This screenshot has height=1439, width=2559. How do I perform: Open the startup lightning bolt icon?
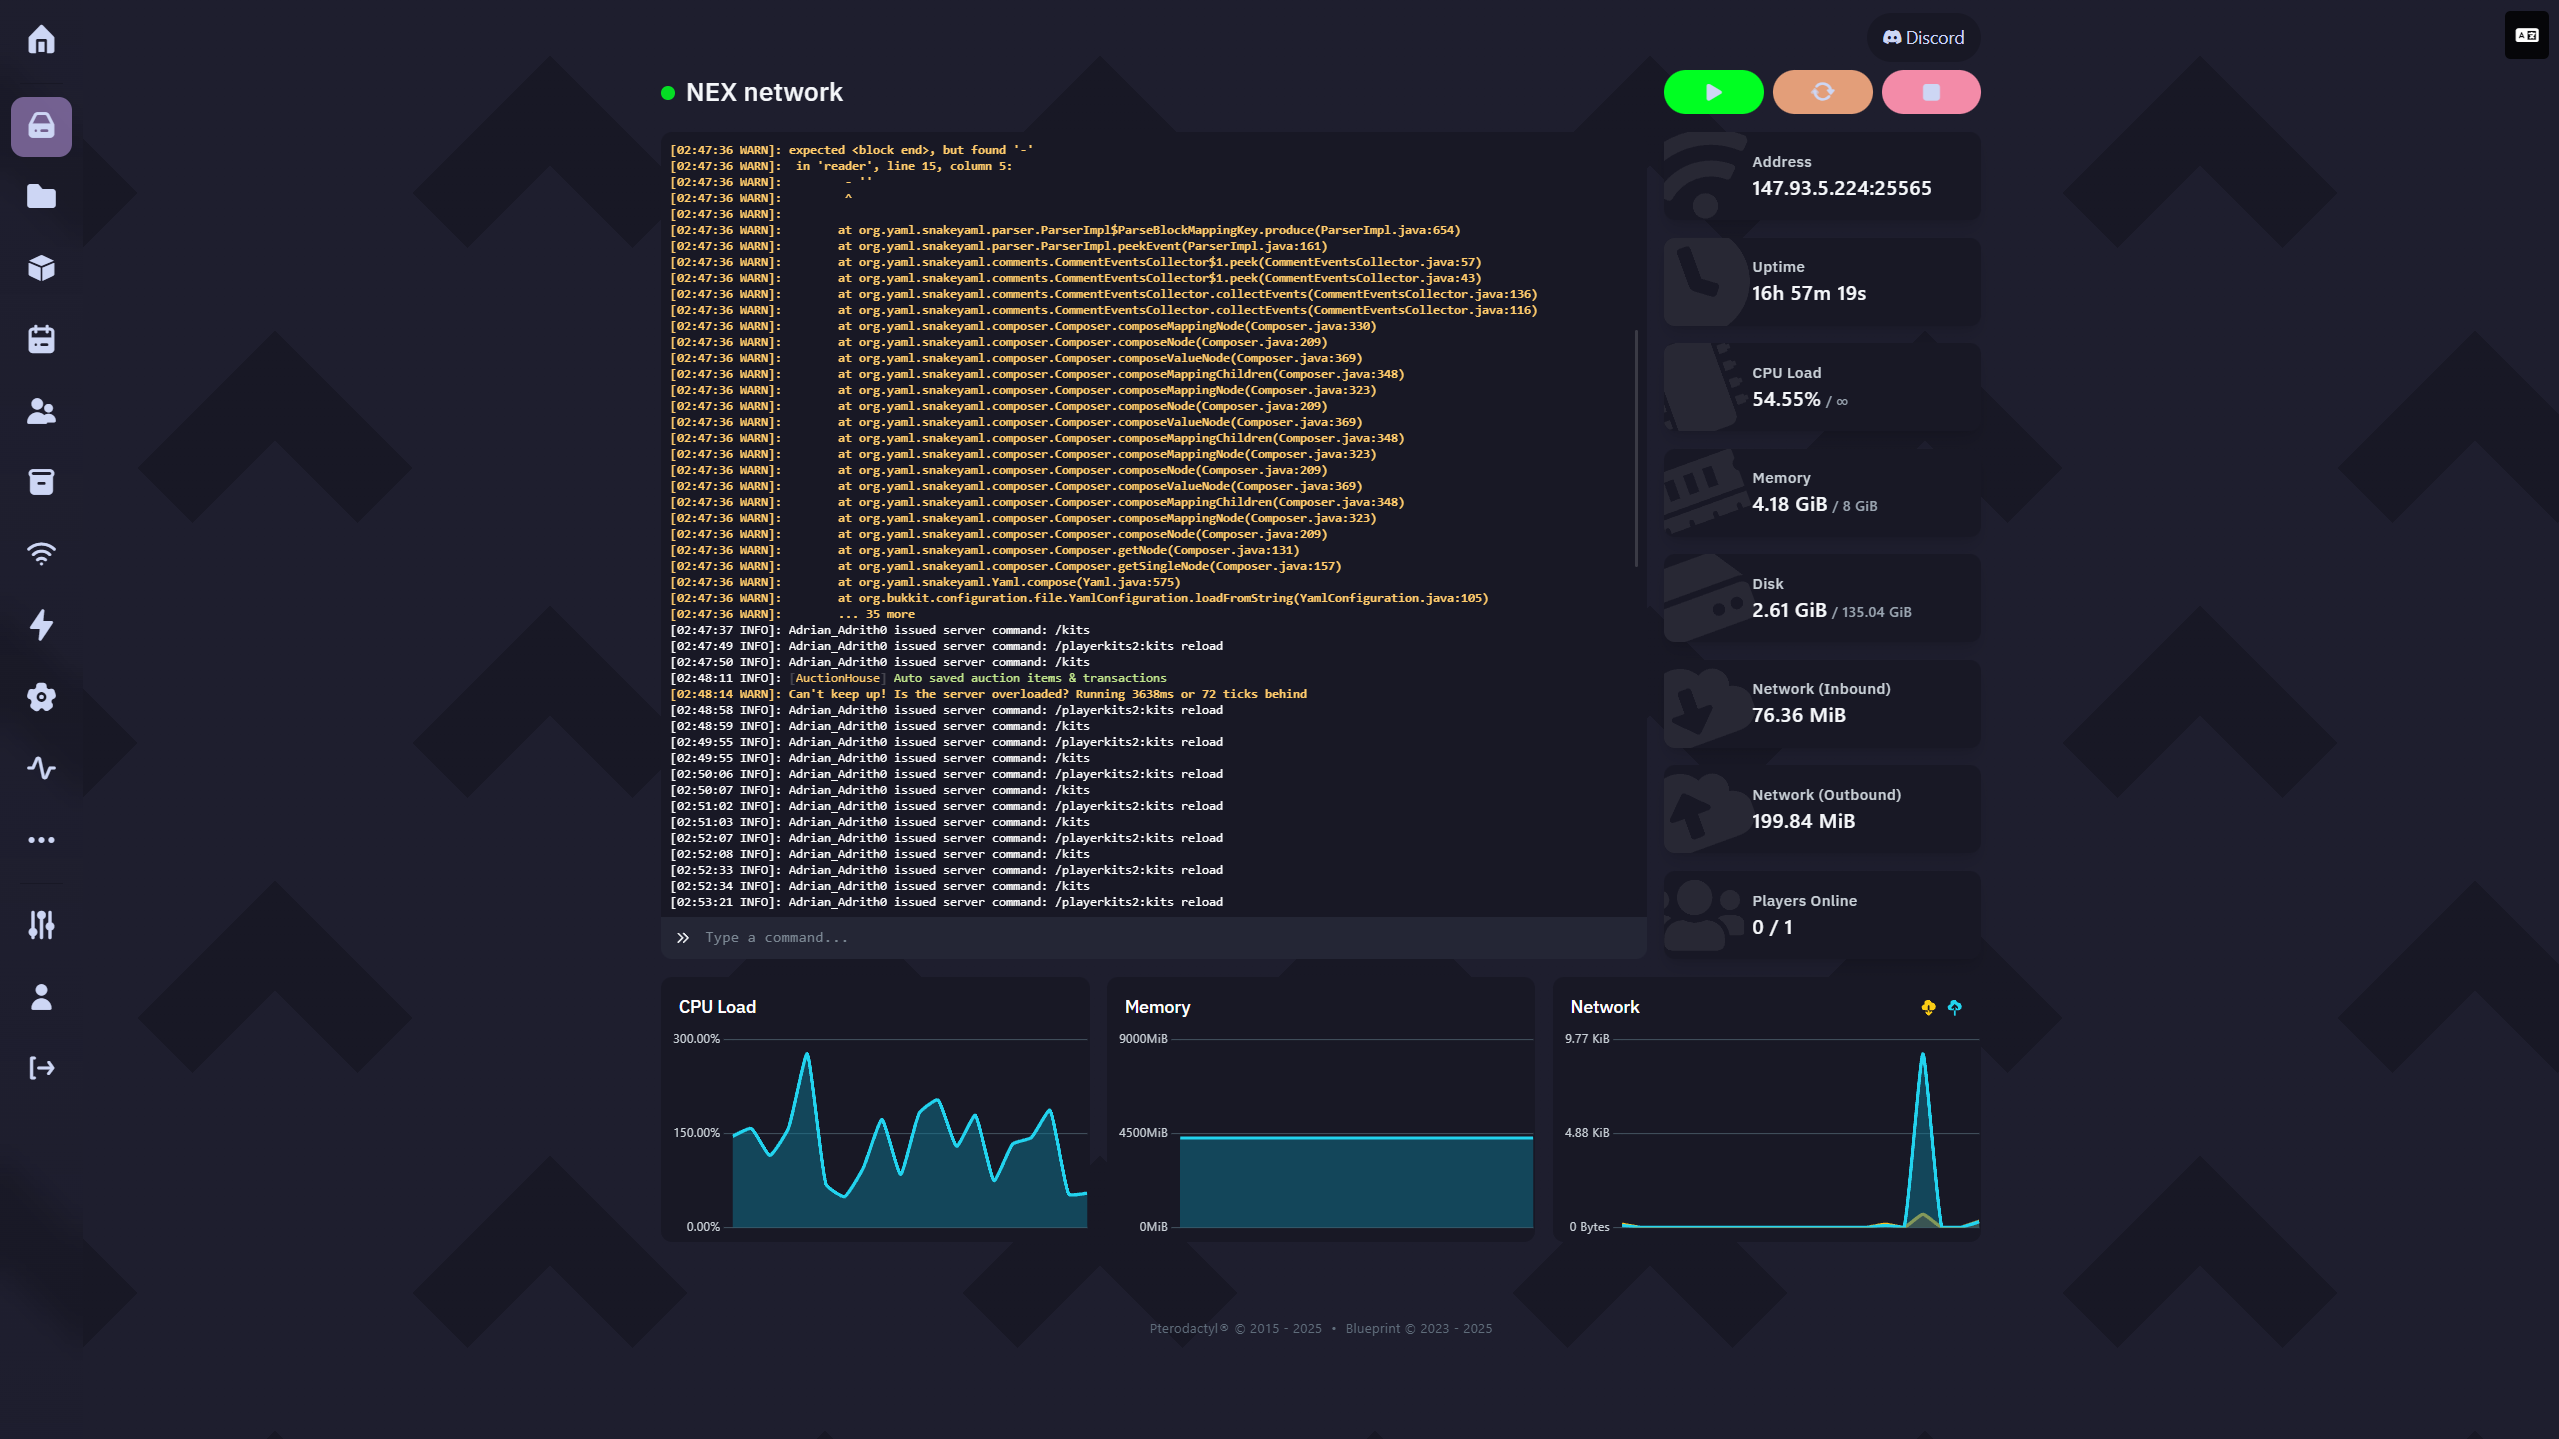point(41,625)
